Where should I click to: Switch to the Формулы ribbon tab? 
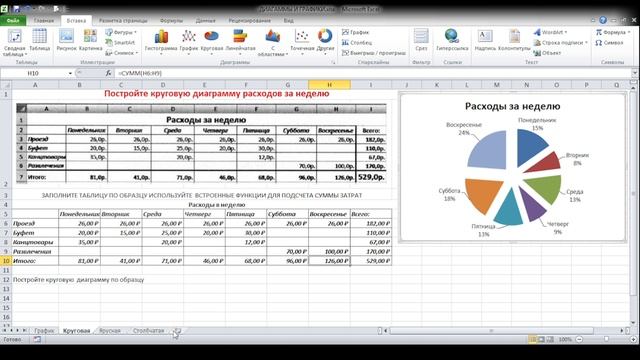pos(171,20)
